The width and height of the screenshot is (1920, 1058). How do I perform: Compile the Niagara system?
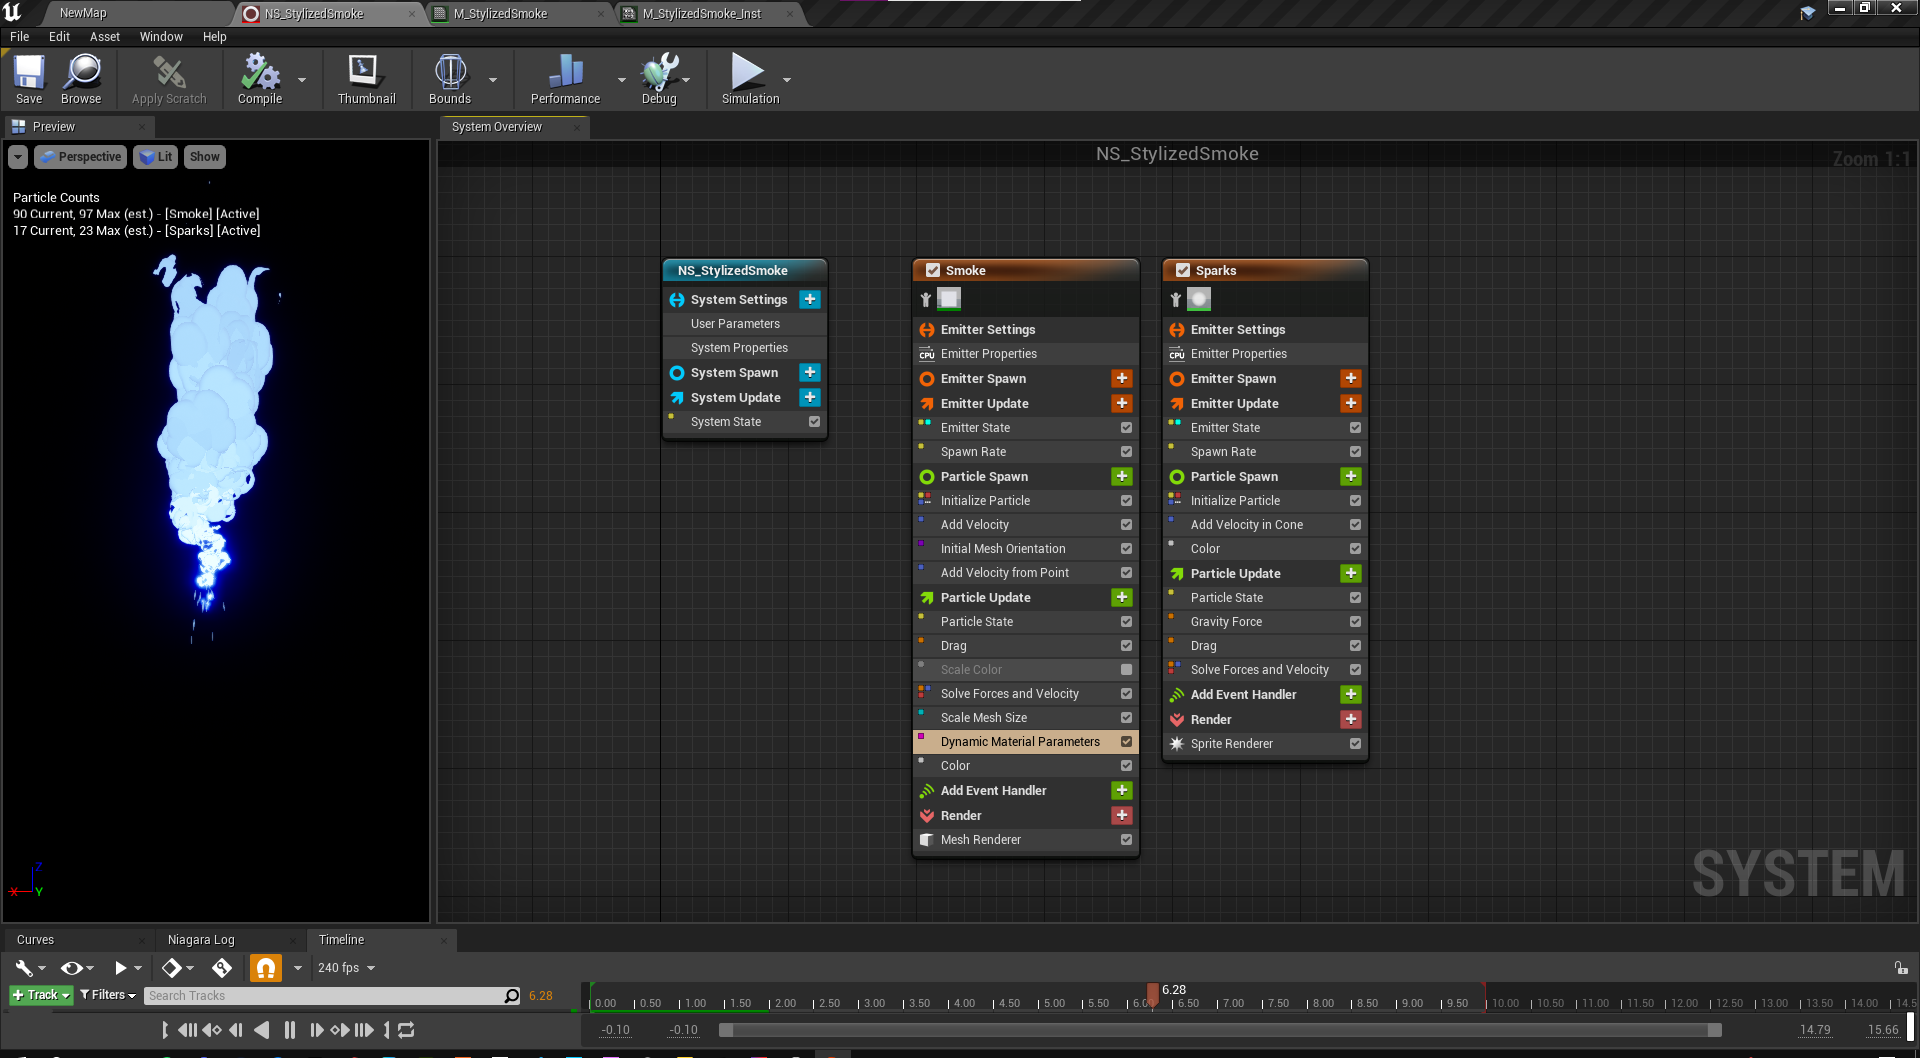[x=260, y=79]
